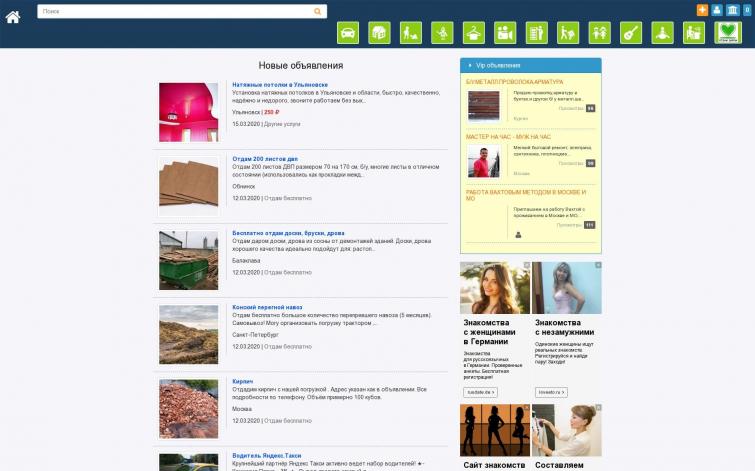Open the car category icon
The width and height of the screenshot is (755, 471).
(348, 33)
